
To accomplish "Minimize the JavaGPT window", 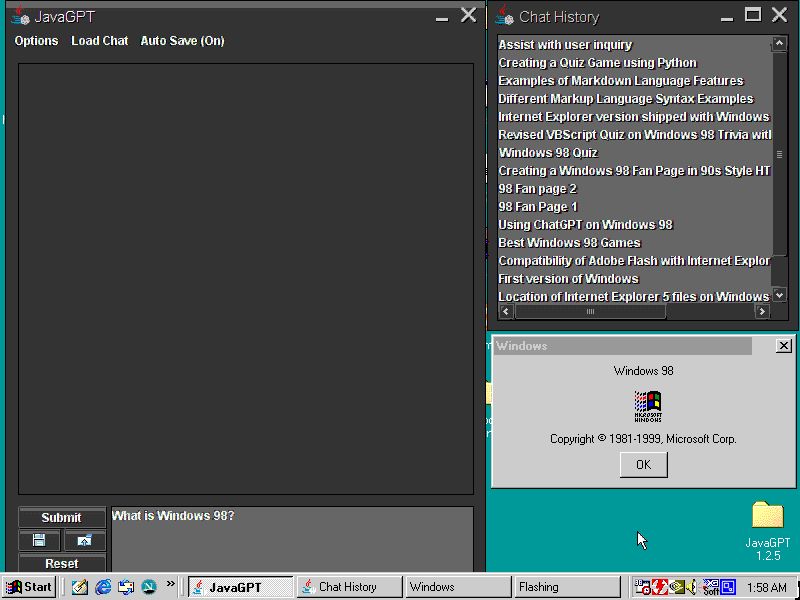I will [x=442, y=16].
